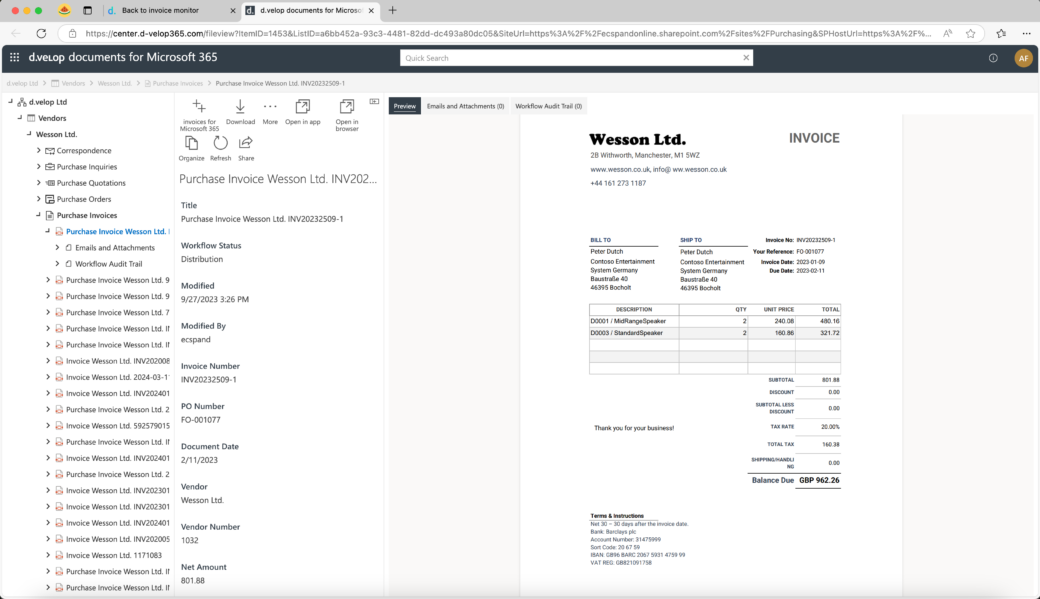Click the d.velop documents for Microsoft 365 title
Screen dimensions: 1040x599
point(123,57)
